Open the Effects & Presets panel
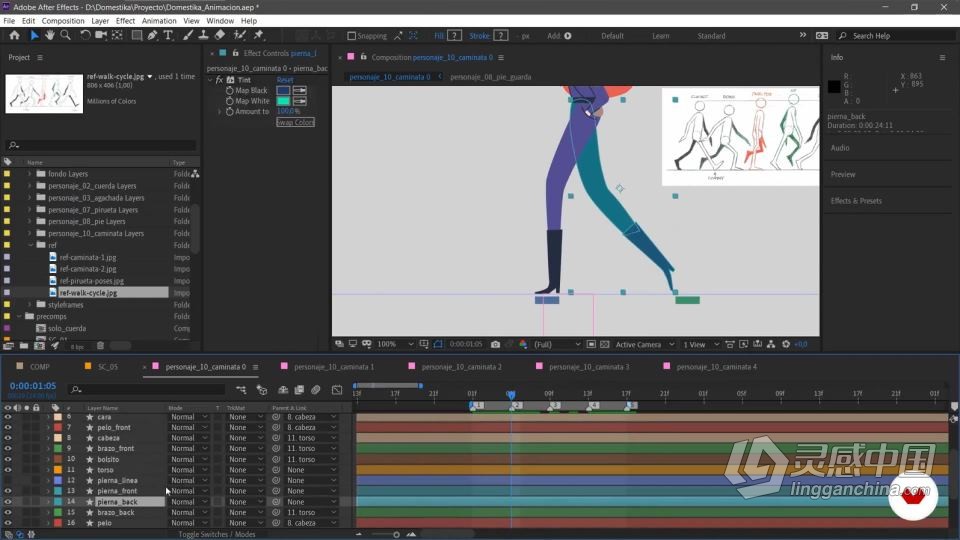Screen dimensions: 960x540 coord(856,201)
